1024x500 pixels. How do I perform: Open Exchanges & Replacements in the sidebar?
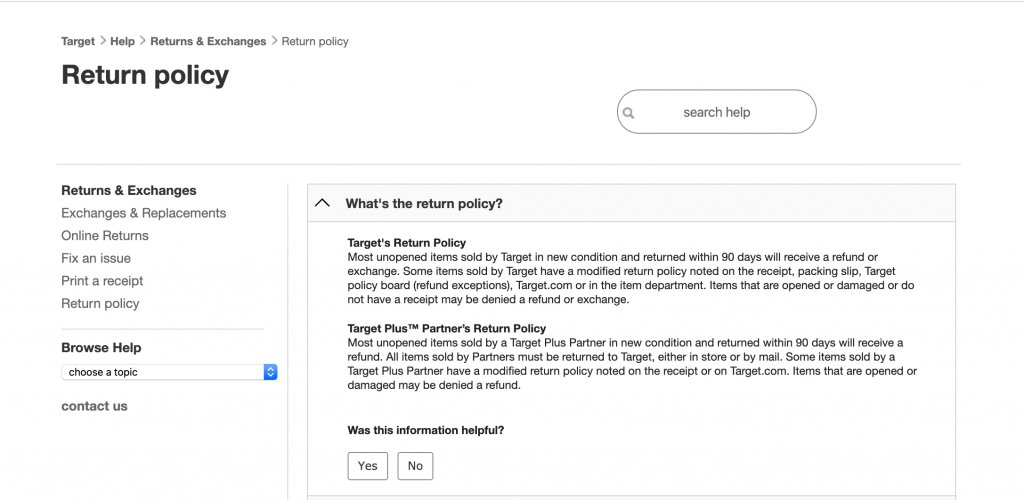pyautogui.click(x=144, y=213)
